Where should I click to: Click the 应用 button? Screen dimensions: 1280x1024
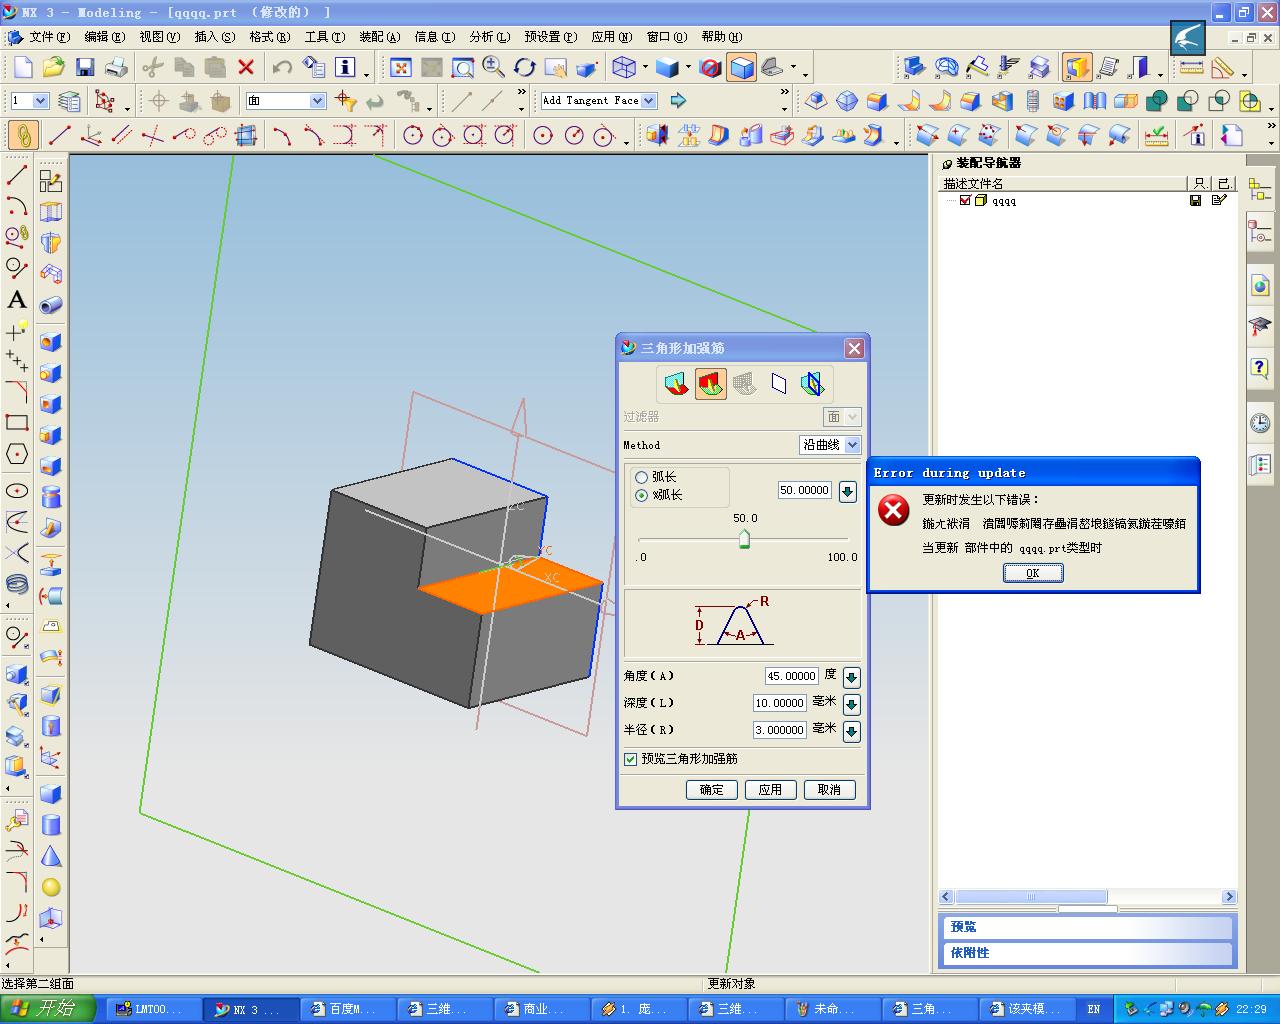point(770,789)
